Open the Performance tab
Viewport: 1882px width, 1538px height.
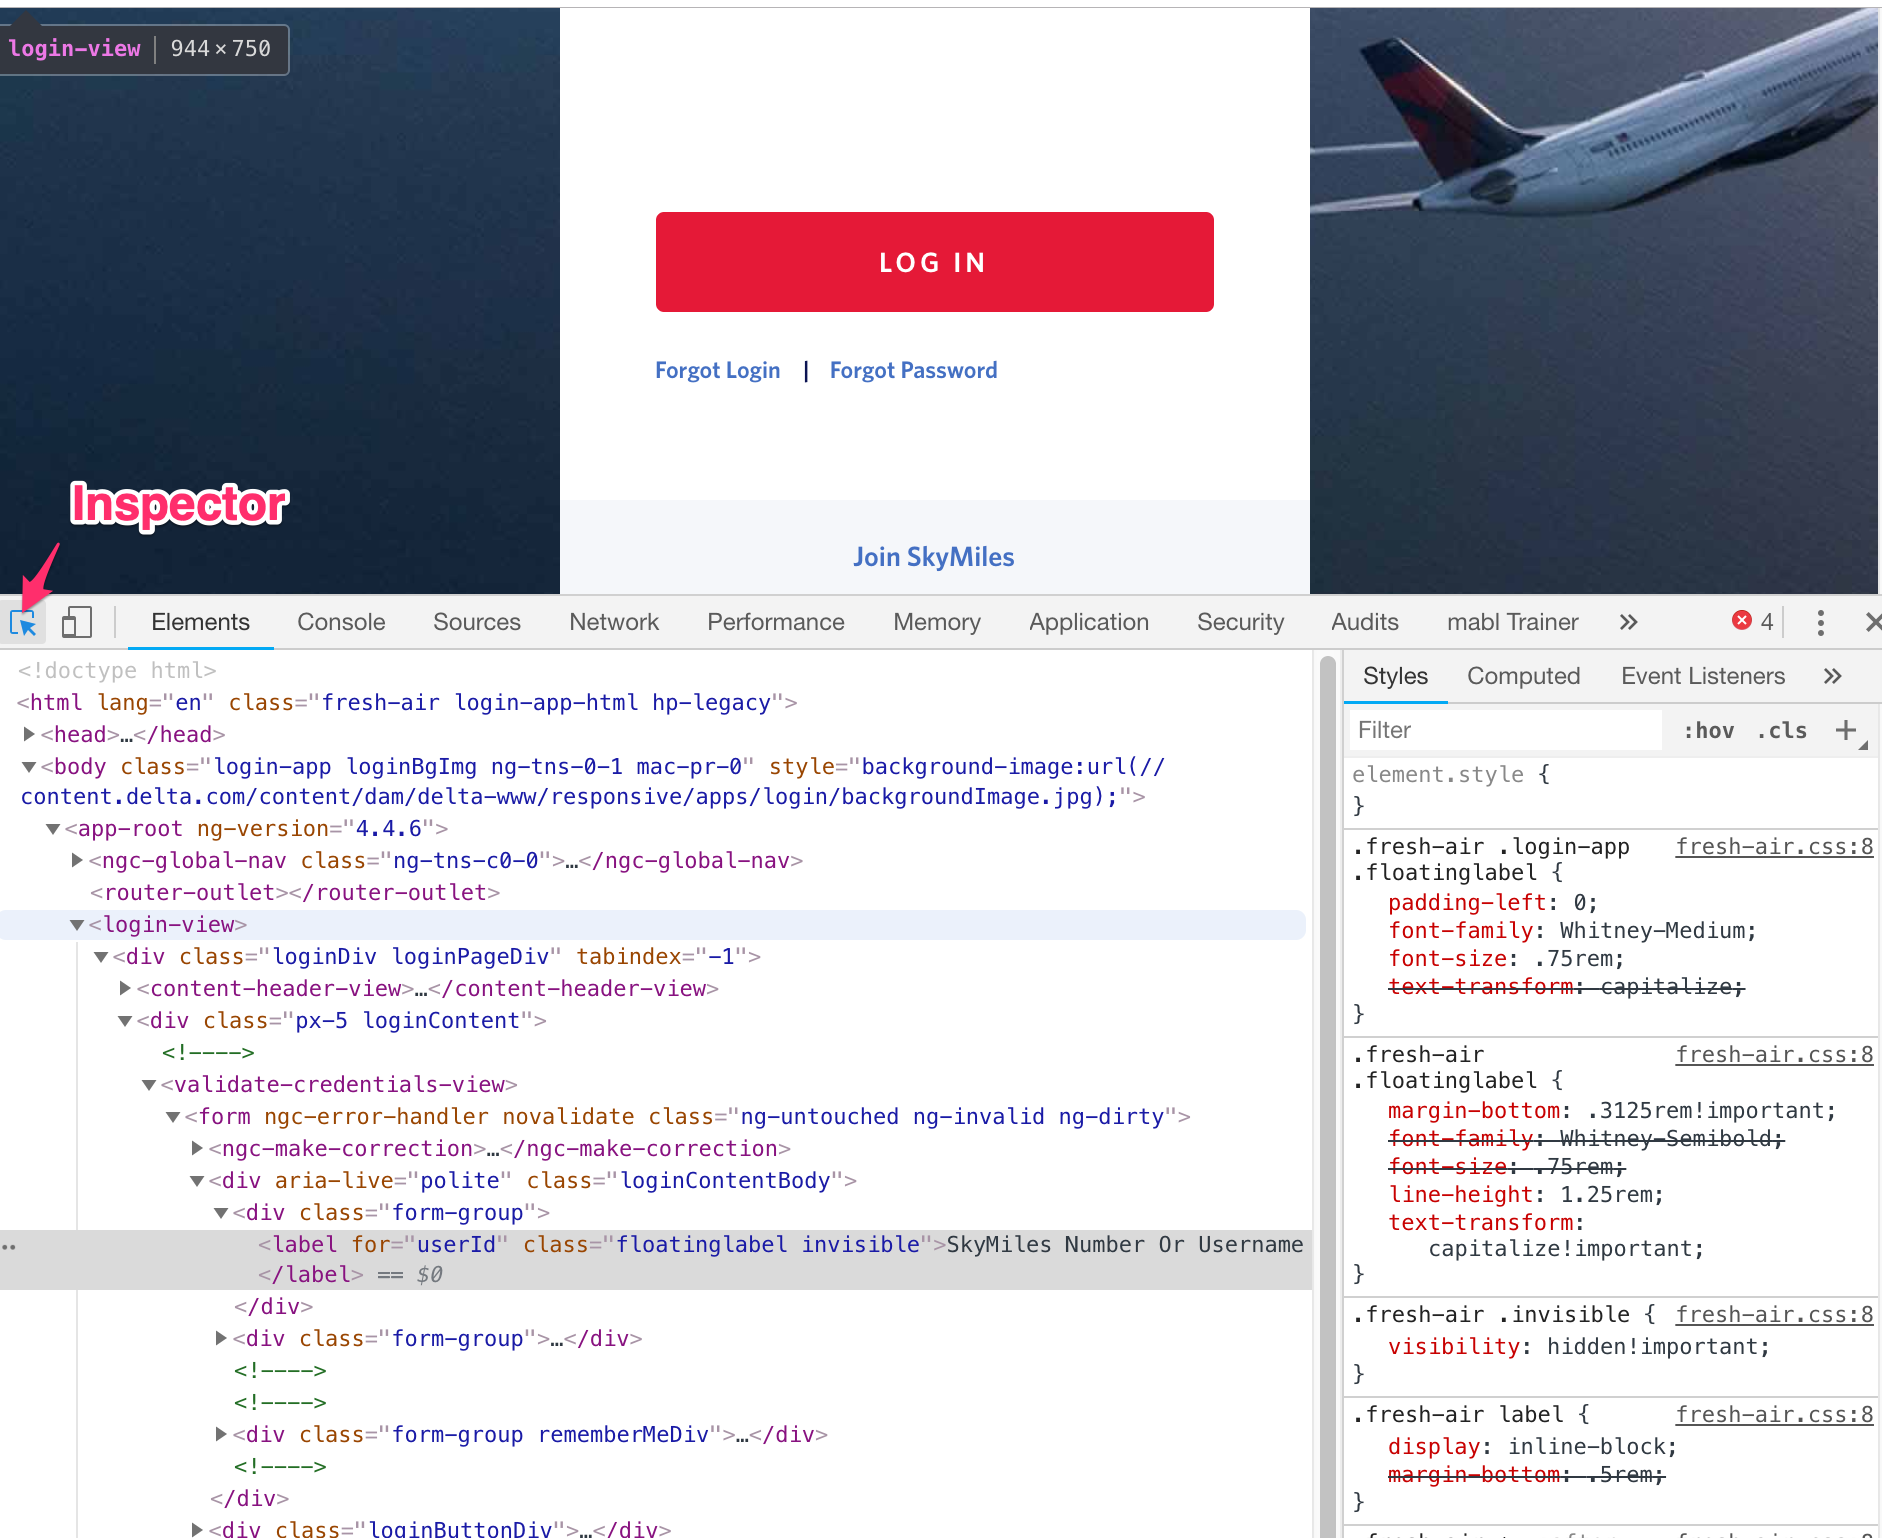(x=776, y=622)
